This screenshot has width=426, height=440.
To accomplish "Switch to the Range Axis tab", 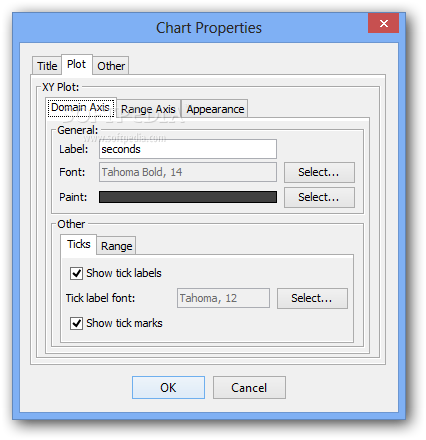I will click(148, 109).
